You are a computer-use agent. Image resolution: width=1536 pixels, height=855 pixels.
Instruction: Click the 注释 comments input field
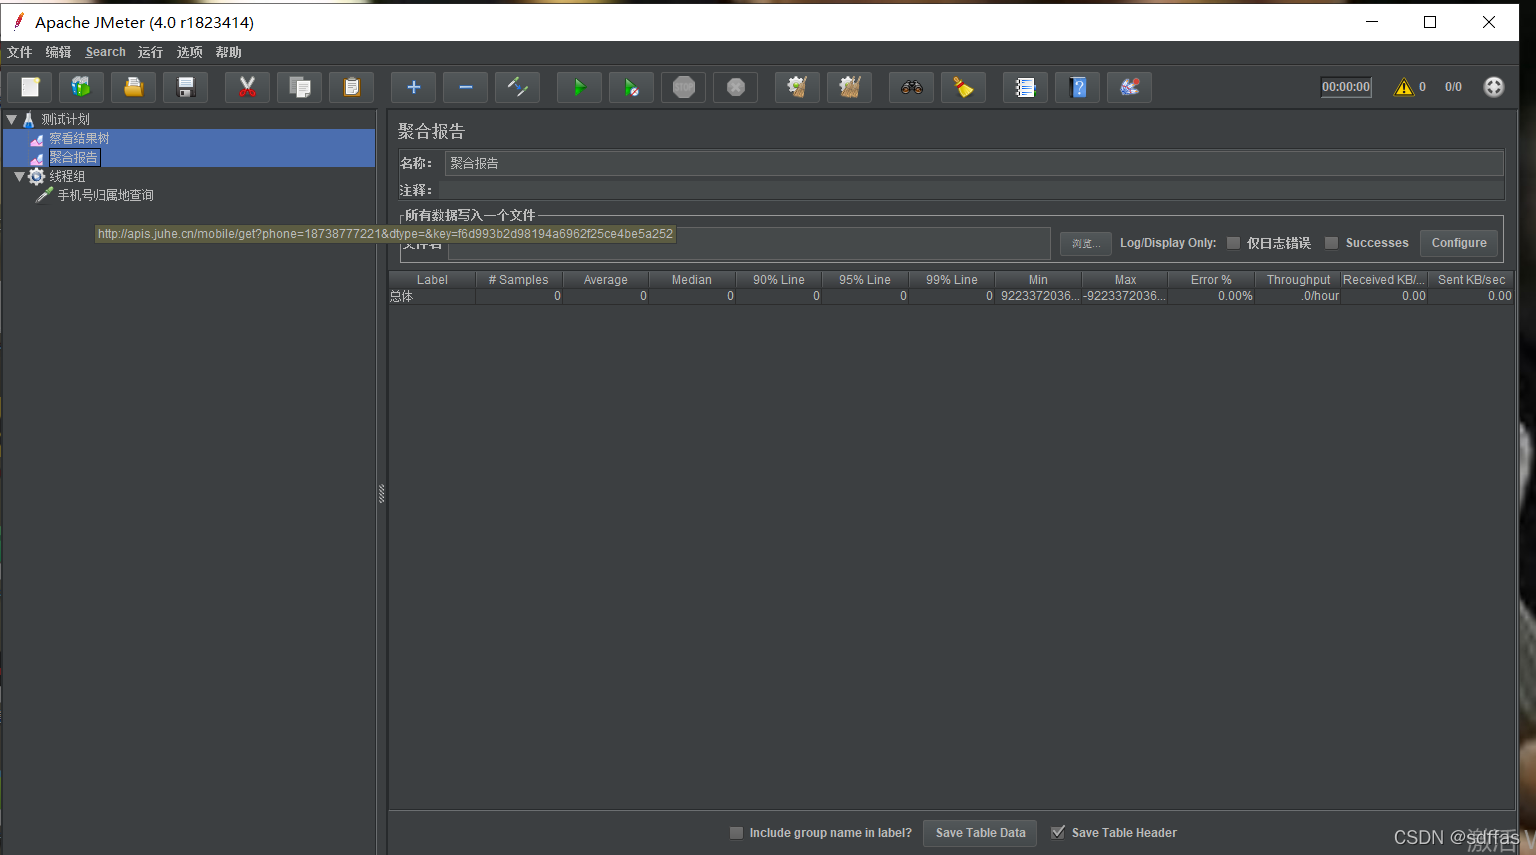971,190
